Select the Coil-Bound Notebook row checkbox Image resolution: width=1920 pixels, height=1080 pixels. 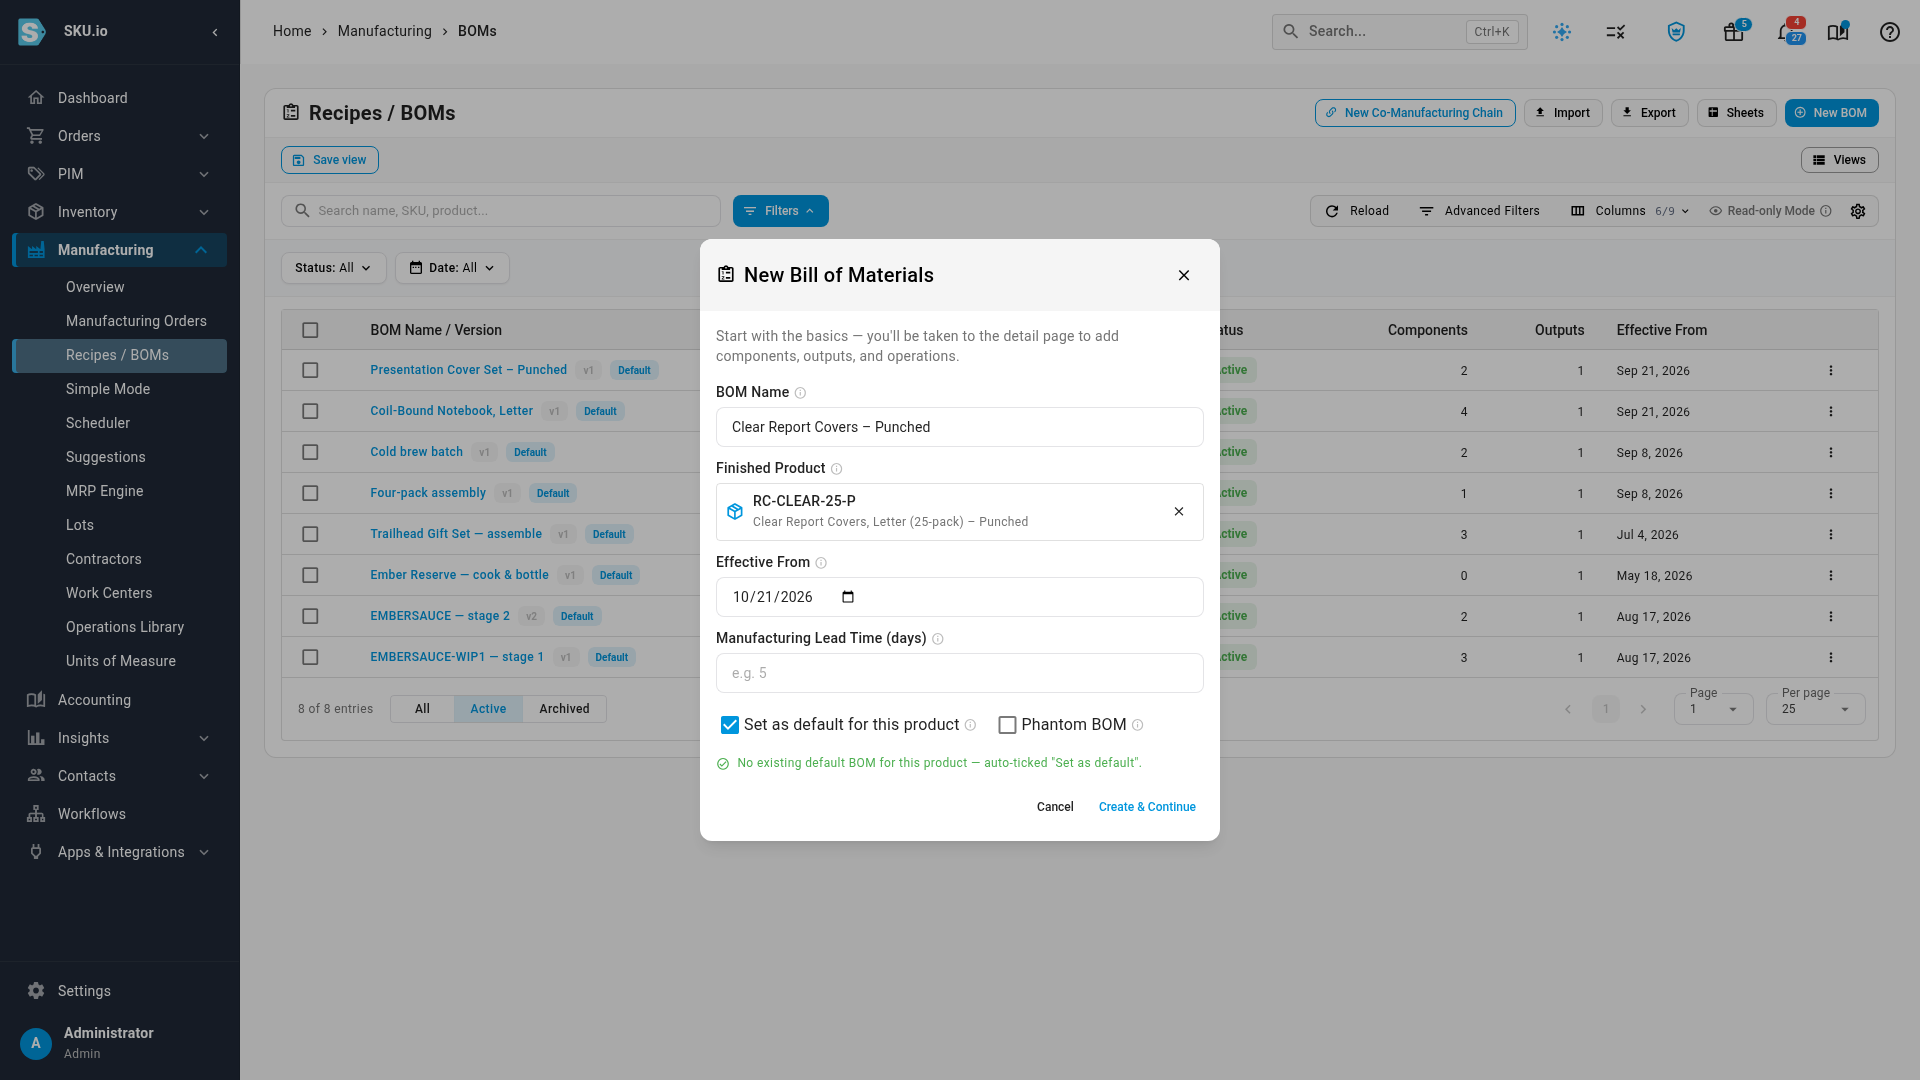coord(310,411)
